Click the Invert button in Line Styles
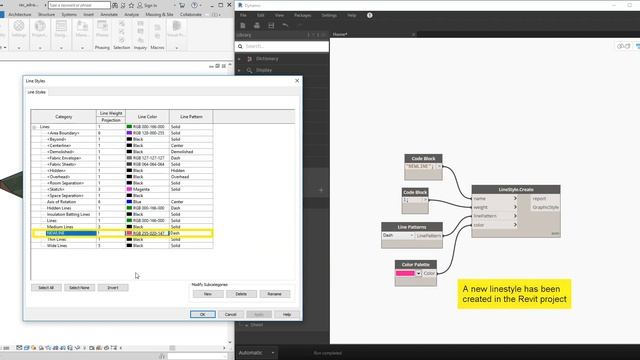Viewport: 640px width, 360px height. pos(113,288)
